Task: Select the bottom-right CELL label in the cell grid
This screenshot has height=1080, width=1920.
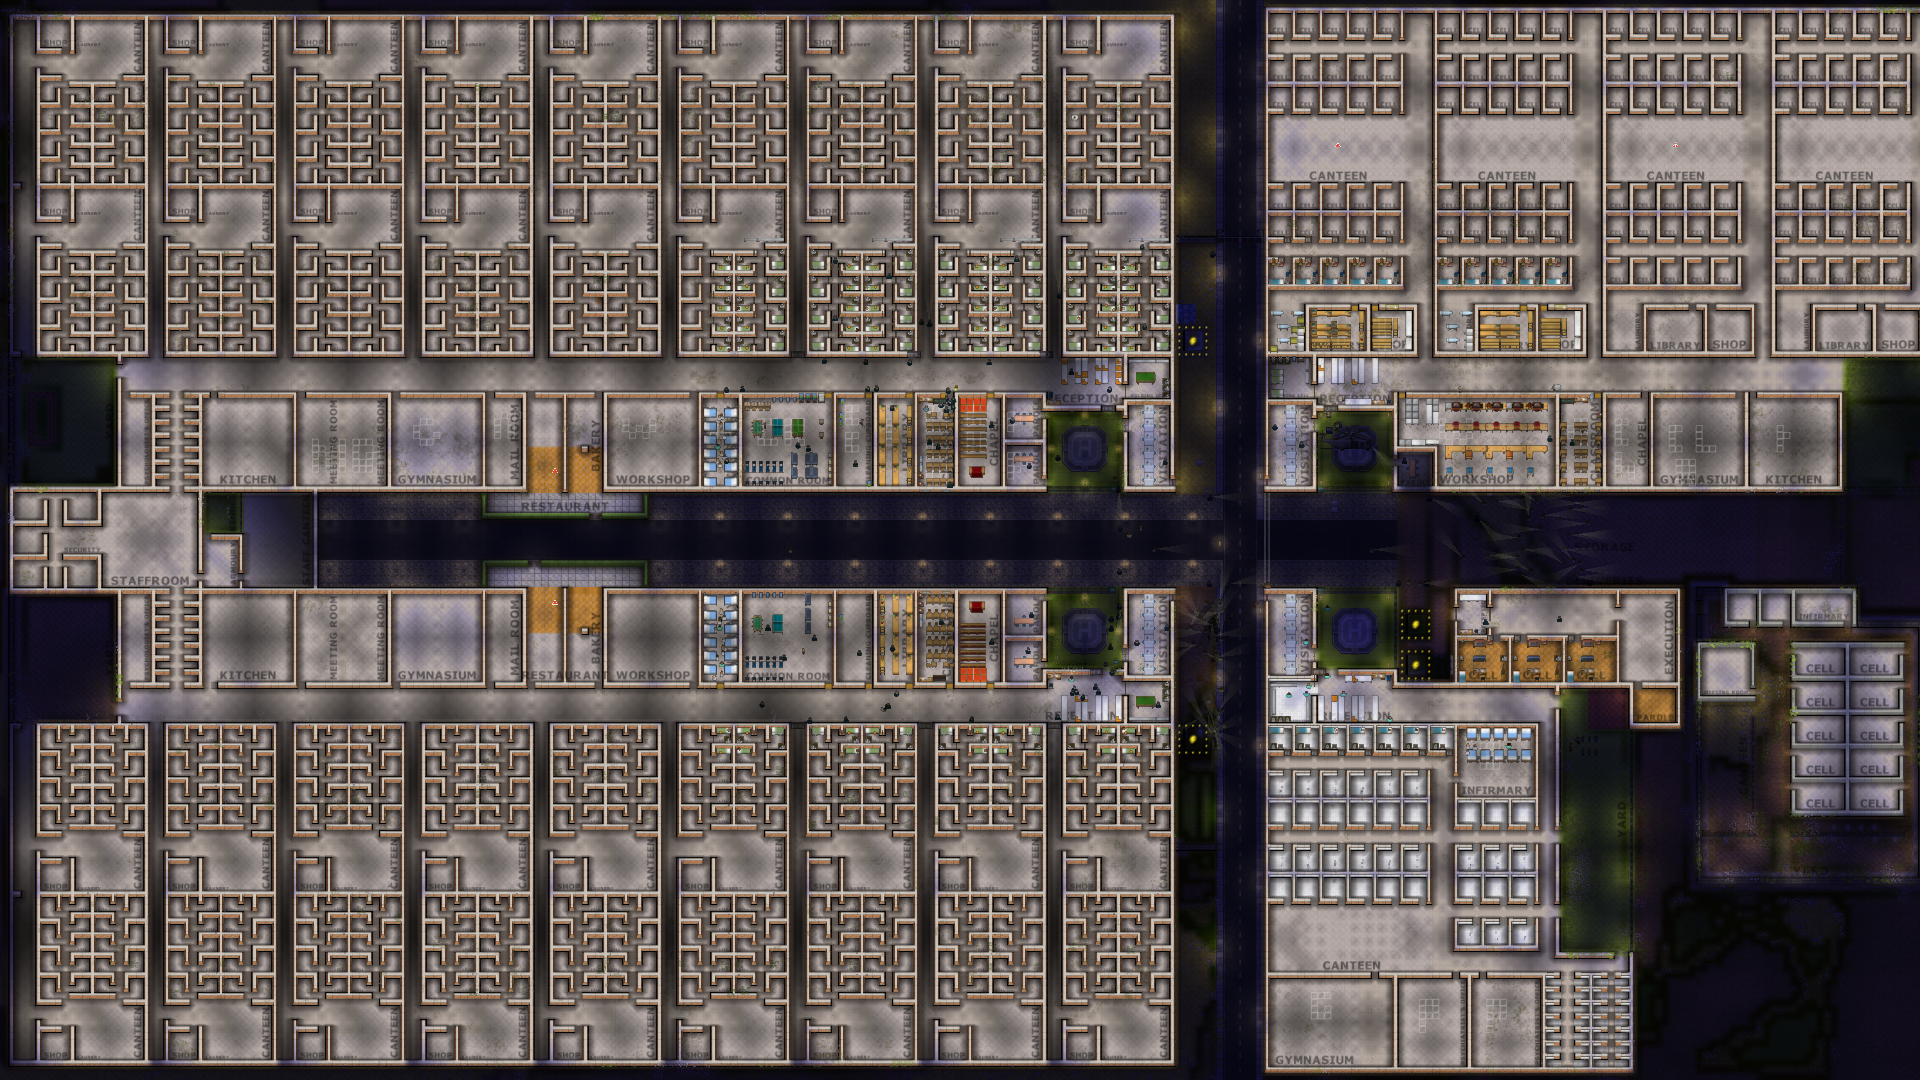Action: pyautogui.click(x=1874, y=802)
